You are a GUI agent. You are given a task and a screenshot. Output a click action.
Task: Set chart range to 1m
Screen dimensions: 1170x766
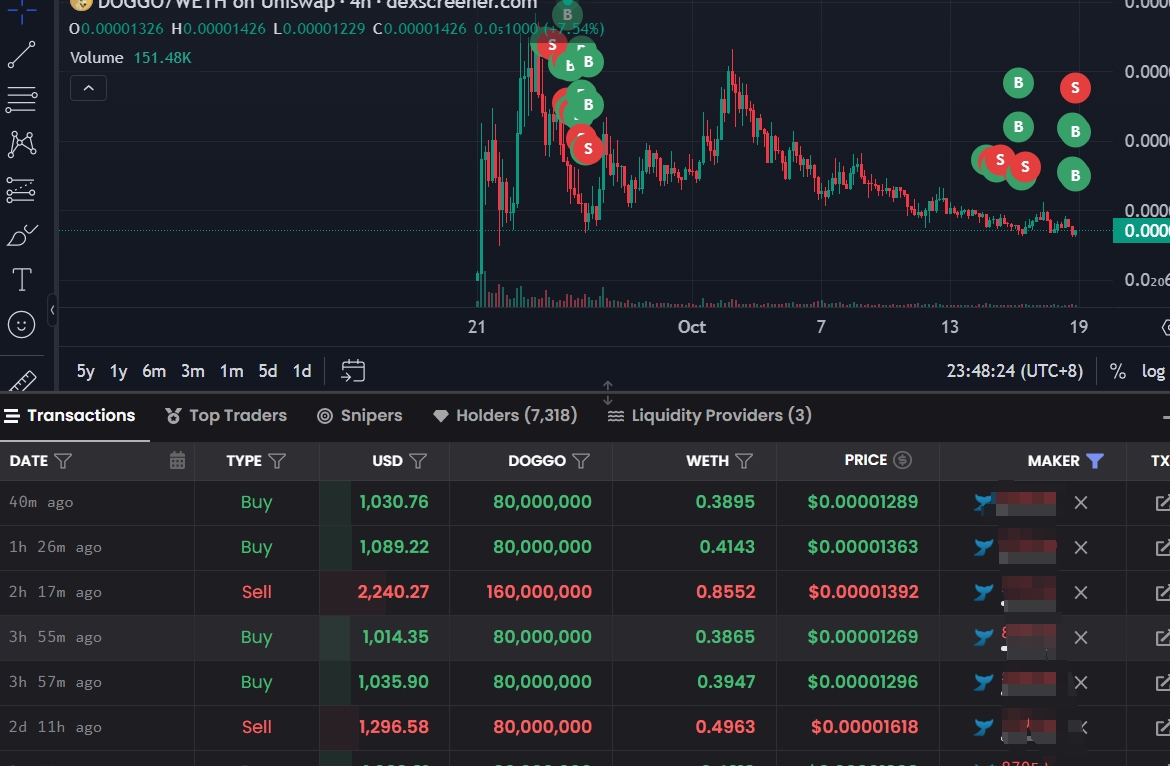[231, 371]
